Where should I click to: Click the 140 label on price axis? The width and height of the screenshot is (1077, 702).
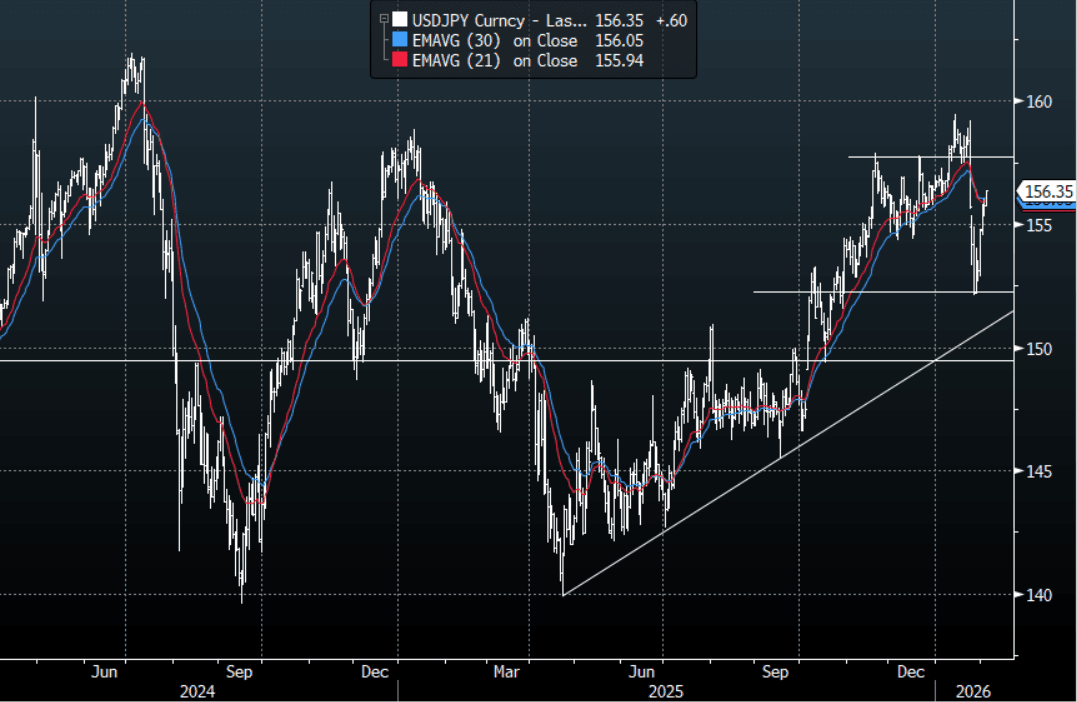click(x=1039, y=595)
